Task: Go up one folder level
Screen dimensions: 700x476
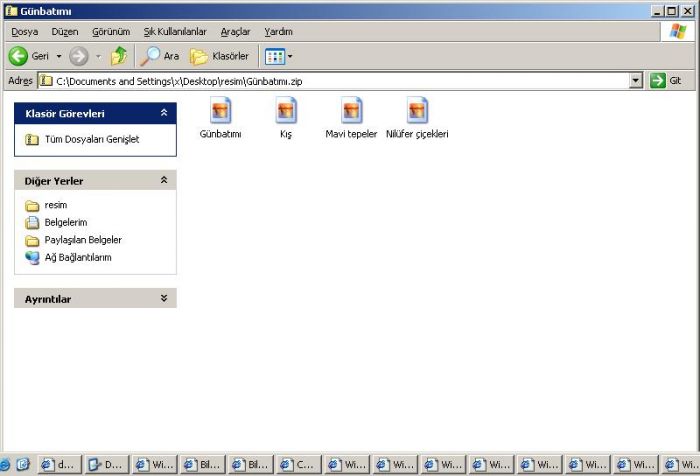Action: pos(119,56)
